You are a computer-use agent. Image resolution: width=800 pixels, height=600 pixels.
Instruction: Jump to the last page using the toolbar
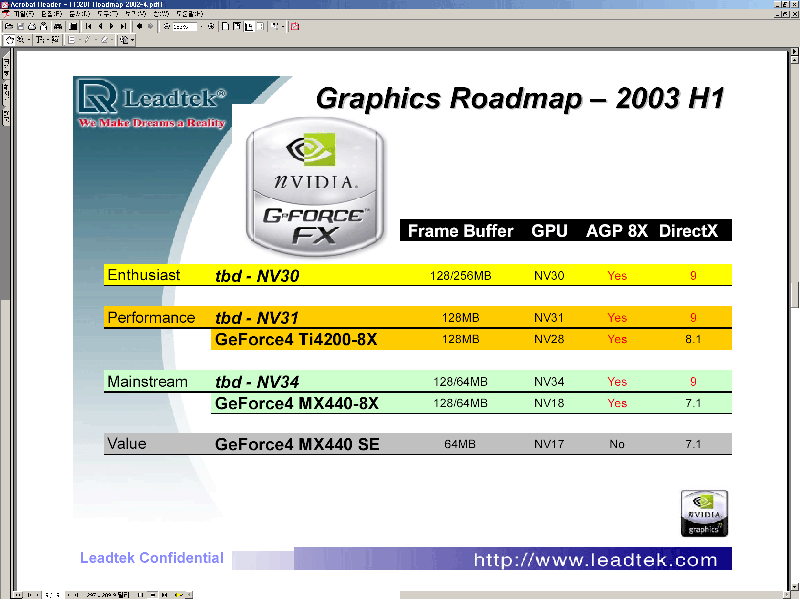click(123, 27)
